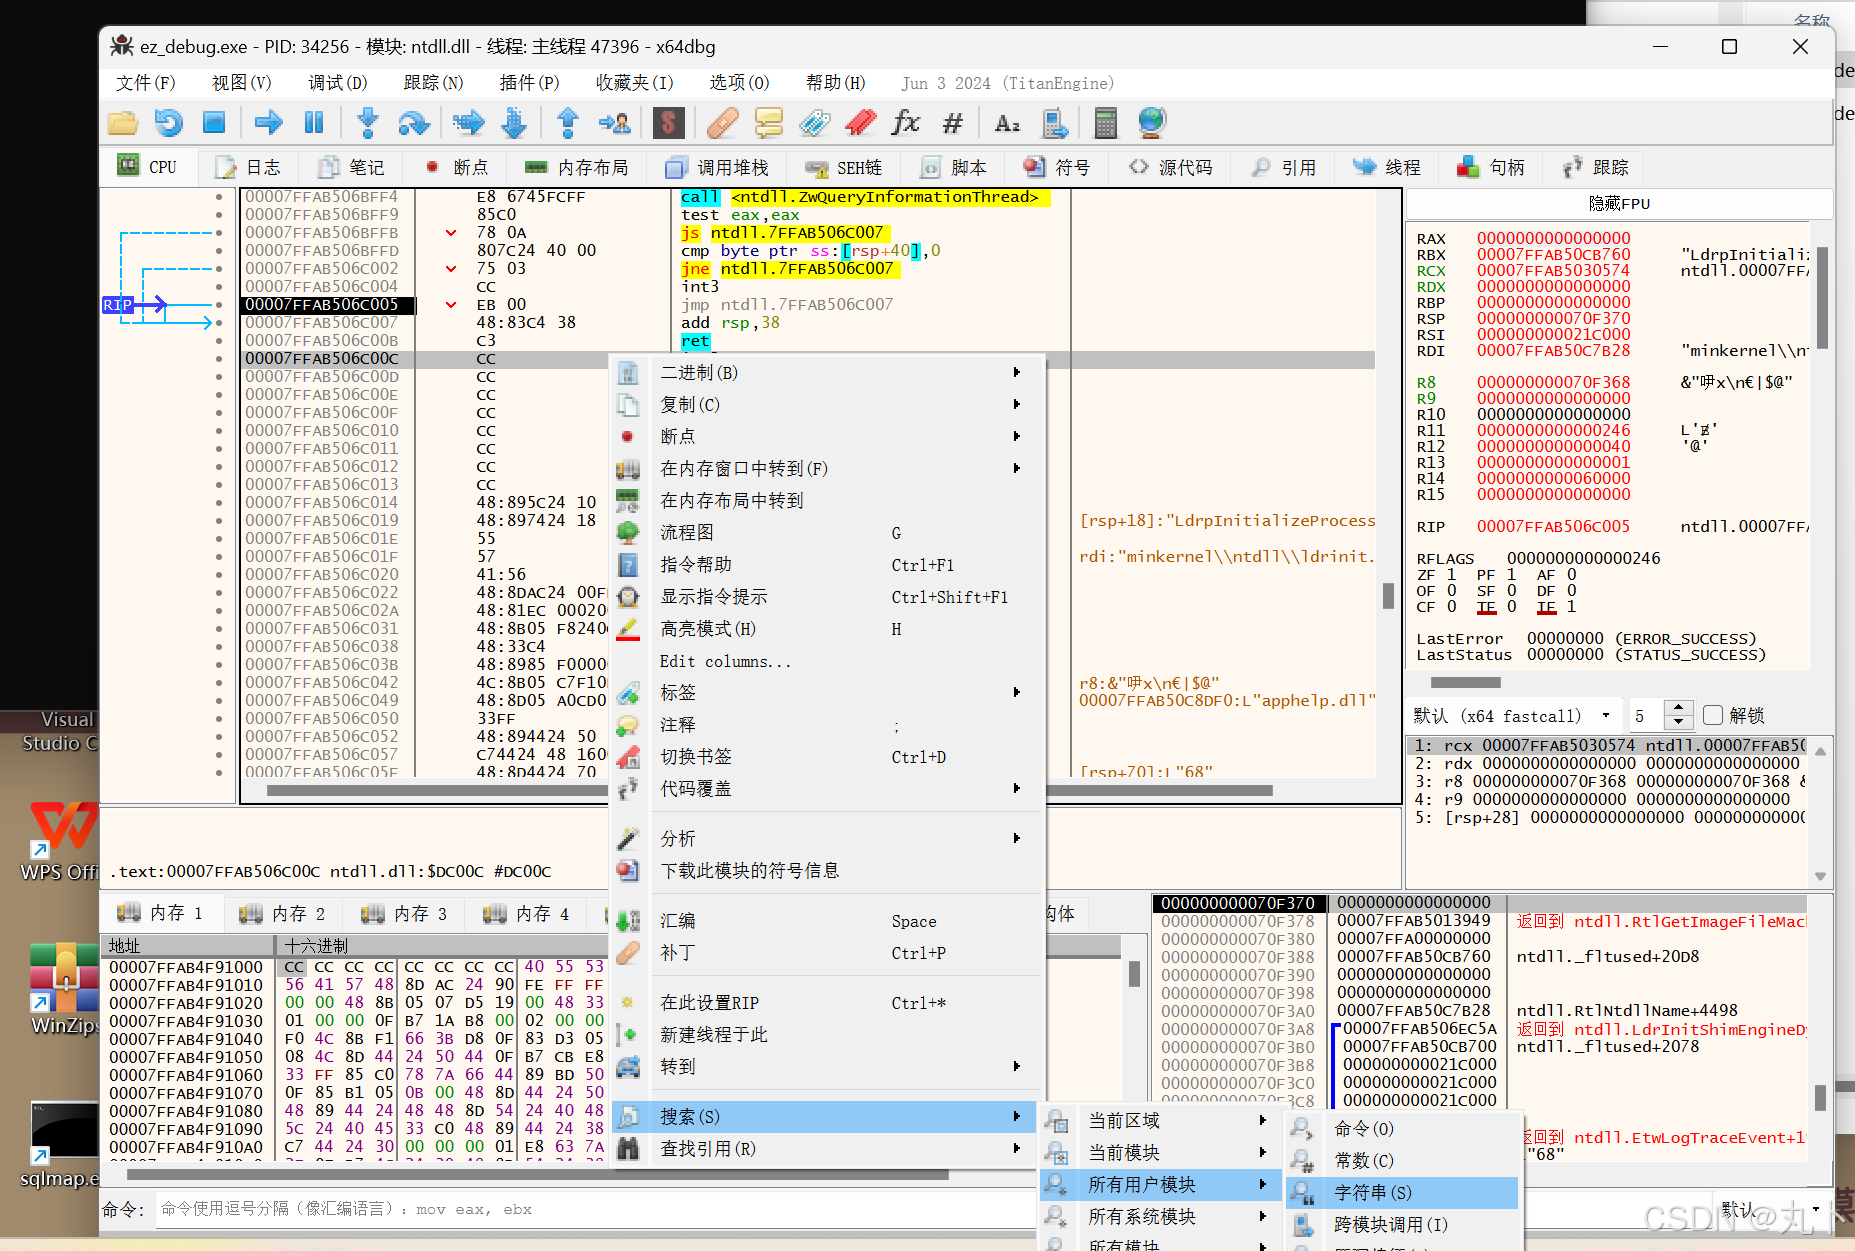Execute till return with up-arrow icon

click(568, 123)
